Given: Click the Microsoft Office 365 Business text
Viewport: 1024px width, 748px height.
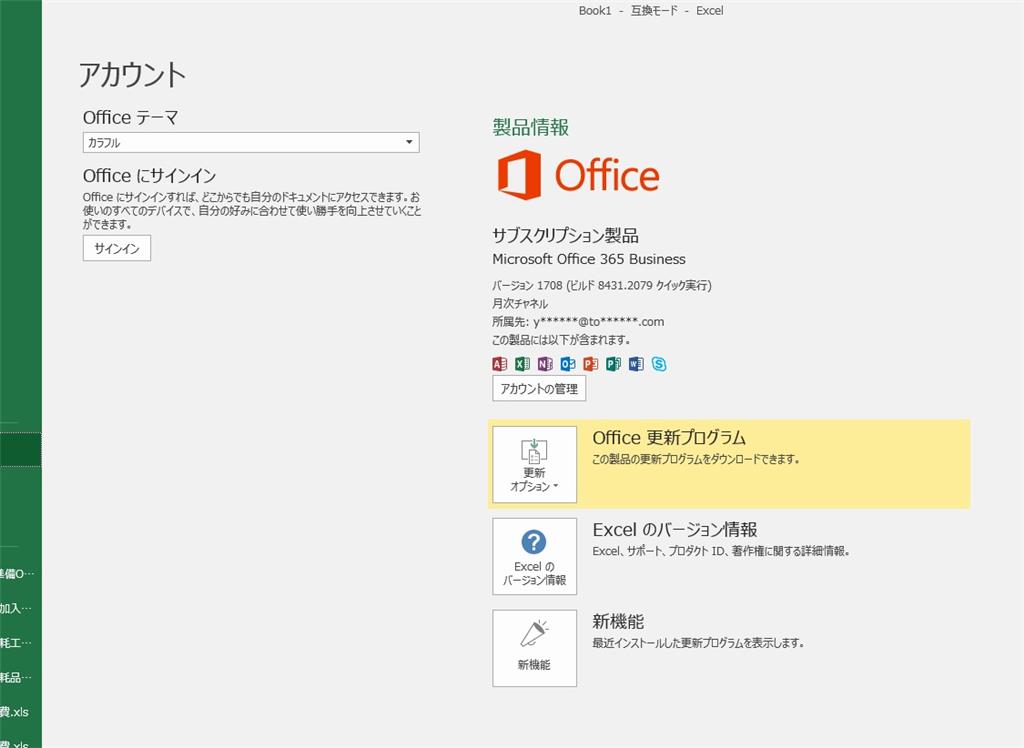Looking at the screenshot, I should (589, 259).
